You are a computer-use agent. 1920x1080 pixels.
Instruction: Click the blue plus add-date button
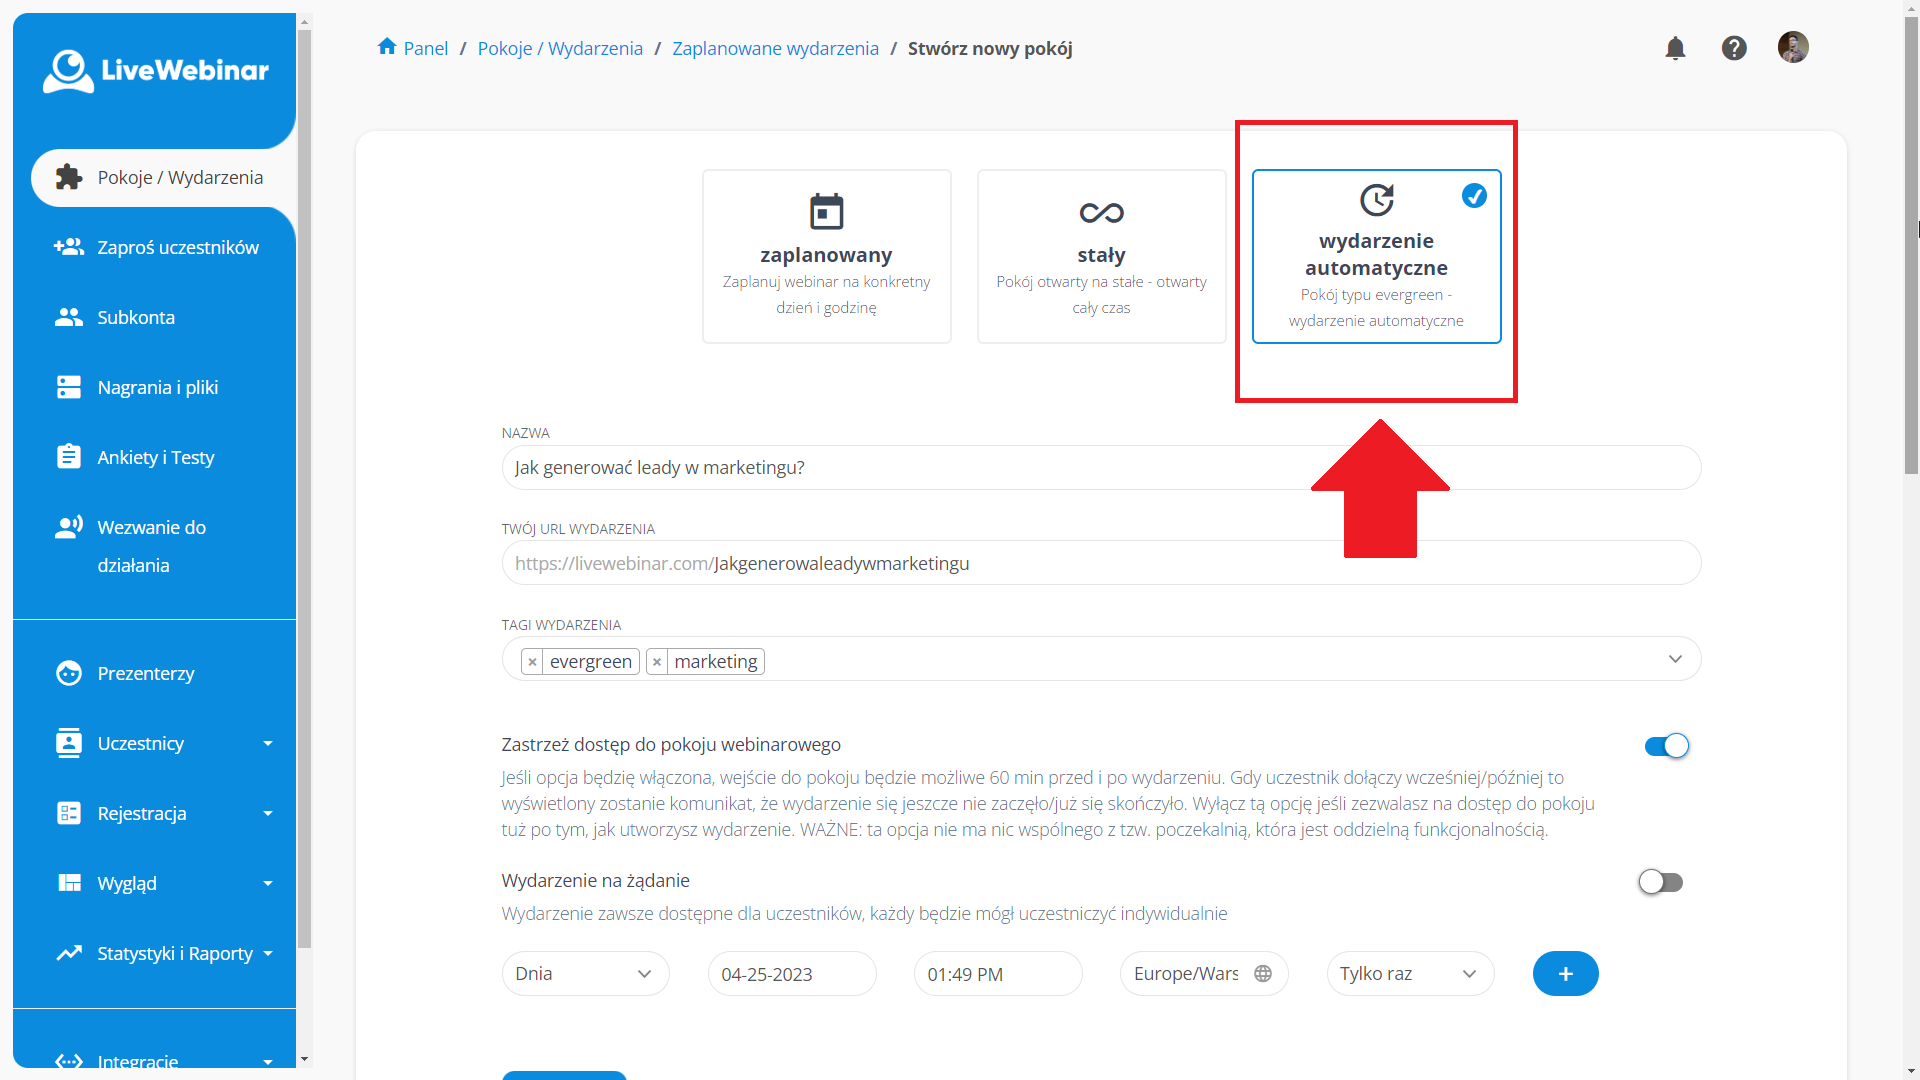(1565, 974)
